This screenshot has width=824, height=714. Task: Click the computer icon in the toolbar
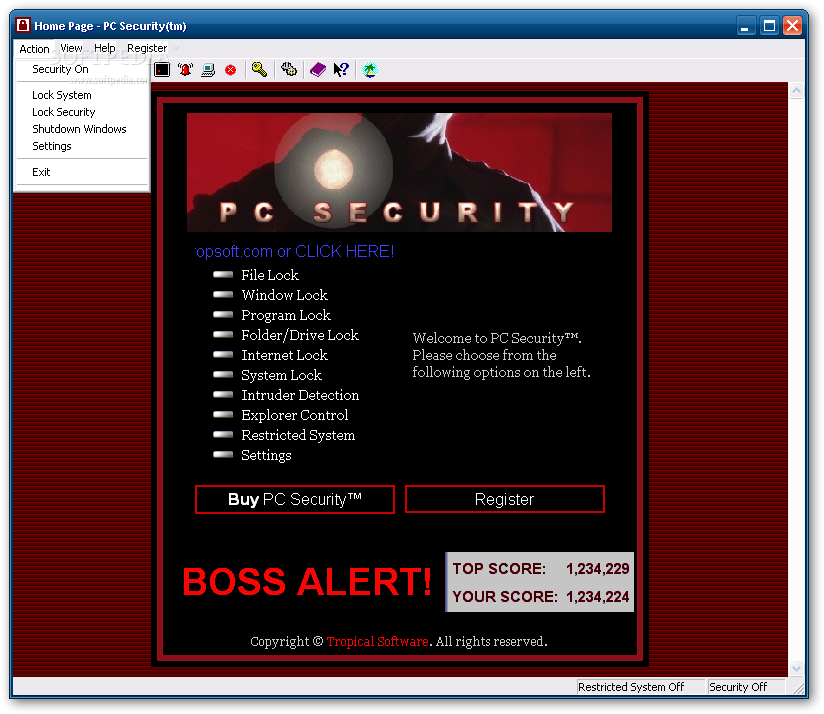click(x=208, y=69)
